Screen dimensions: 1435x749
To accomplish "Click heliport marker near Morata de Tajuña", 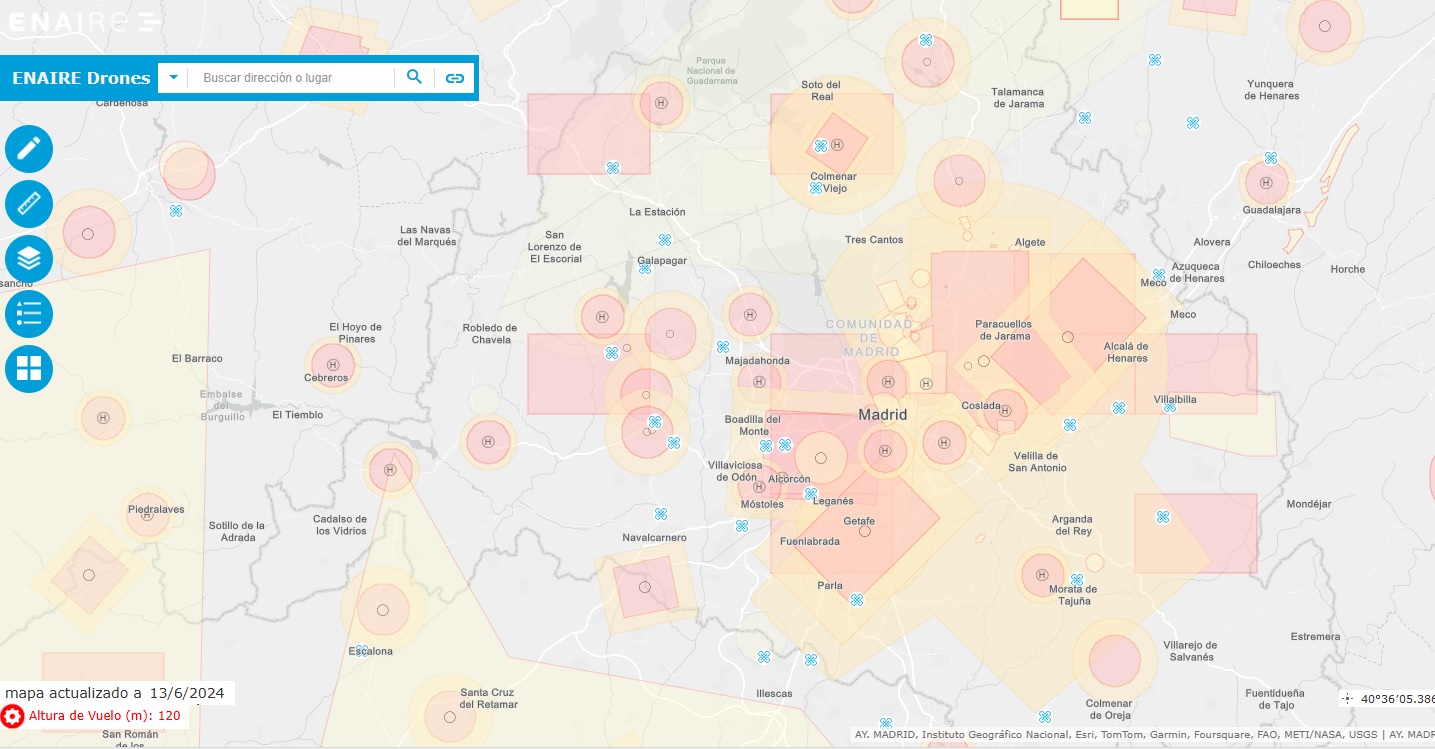I will tap(1043, 574).
